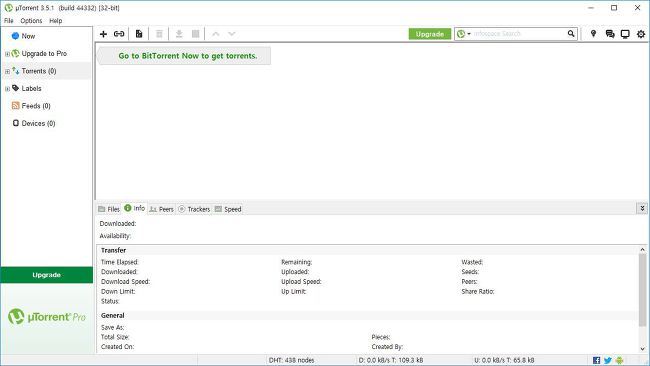Click the Start Torrent download icon
Image resolution: width=650 pixels, height=366 pixels.
tap(179, 34)
